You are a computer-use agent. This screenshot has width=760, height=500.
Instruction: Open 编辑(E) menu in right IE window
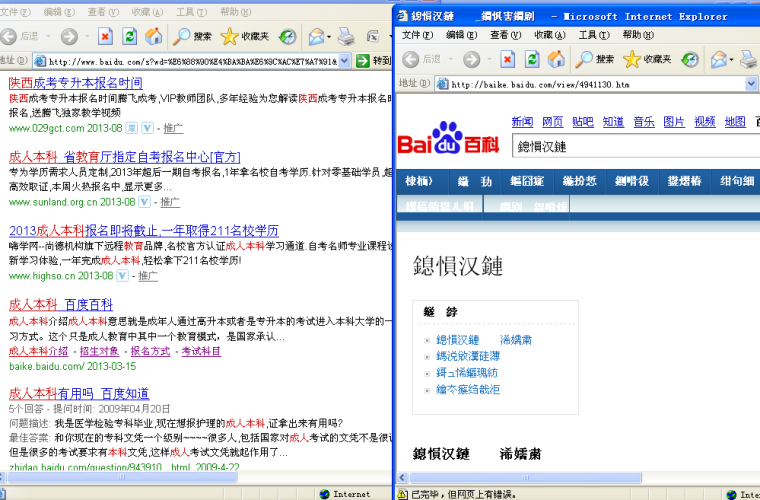click(461, 35)
